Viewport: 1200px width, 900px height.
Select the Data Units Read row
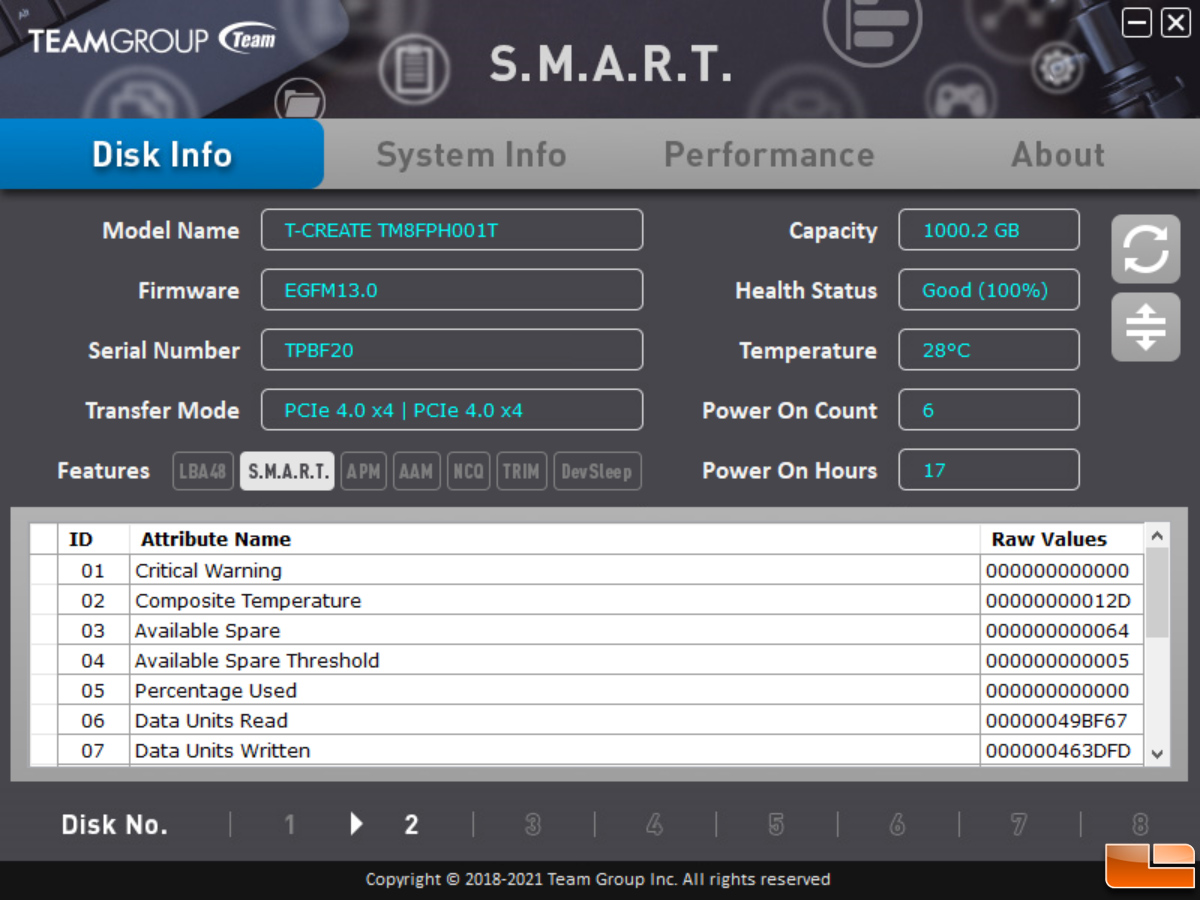[x=587, y=721]
